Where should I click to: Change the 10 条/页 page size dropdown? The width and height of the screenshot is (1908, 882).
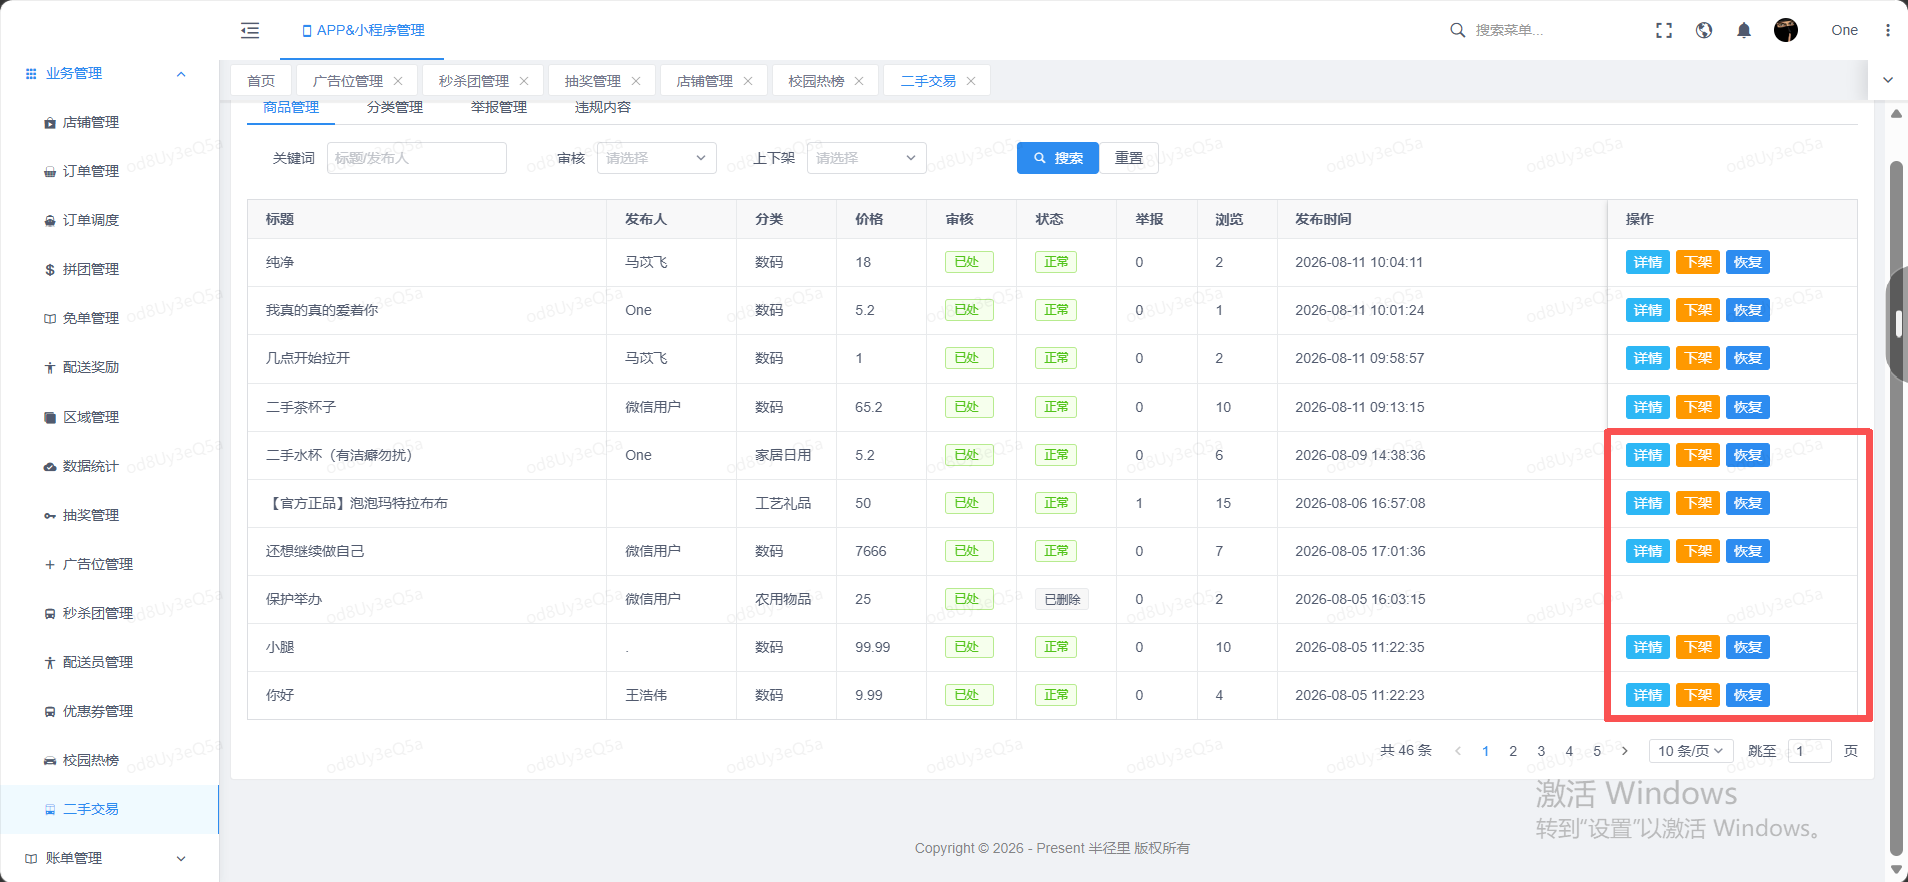[1690, 751]
